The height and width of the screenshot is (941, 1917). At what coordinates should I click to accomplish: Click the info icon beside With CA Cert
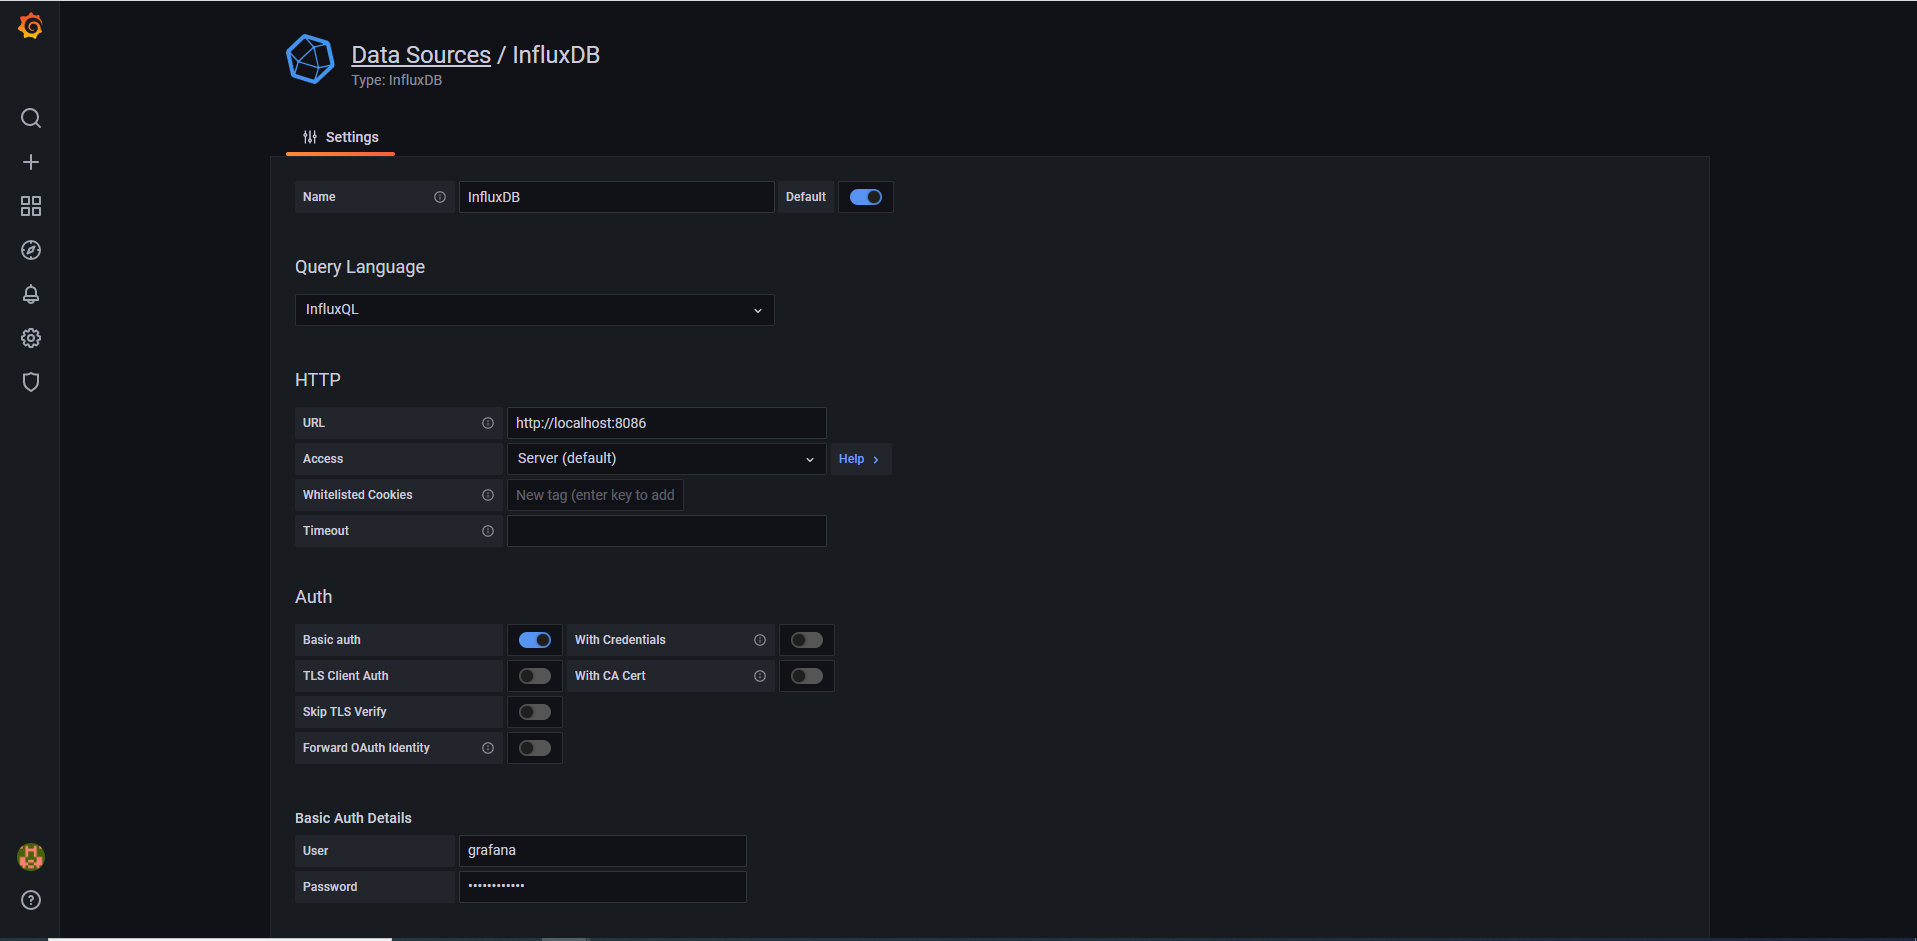click(x=760, y=676)
